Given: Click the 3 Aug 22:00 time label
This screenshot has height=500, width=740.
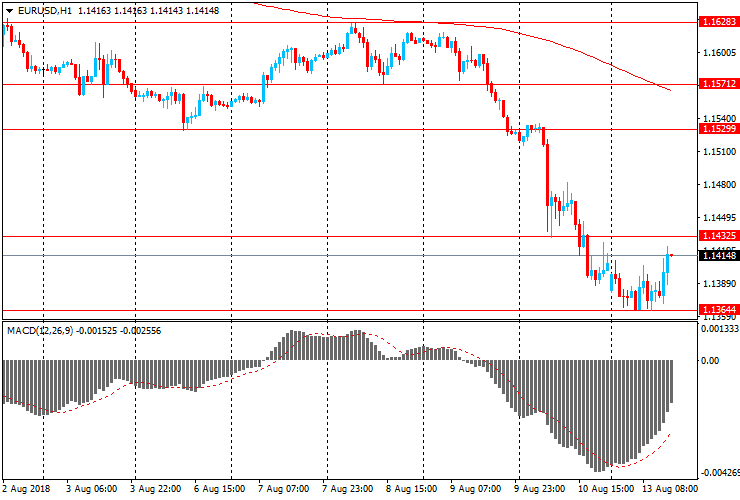Looking at the screenshot, I should pos(156,489).
